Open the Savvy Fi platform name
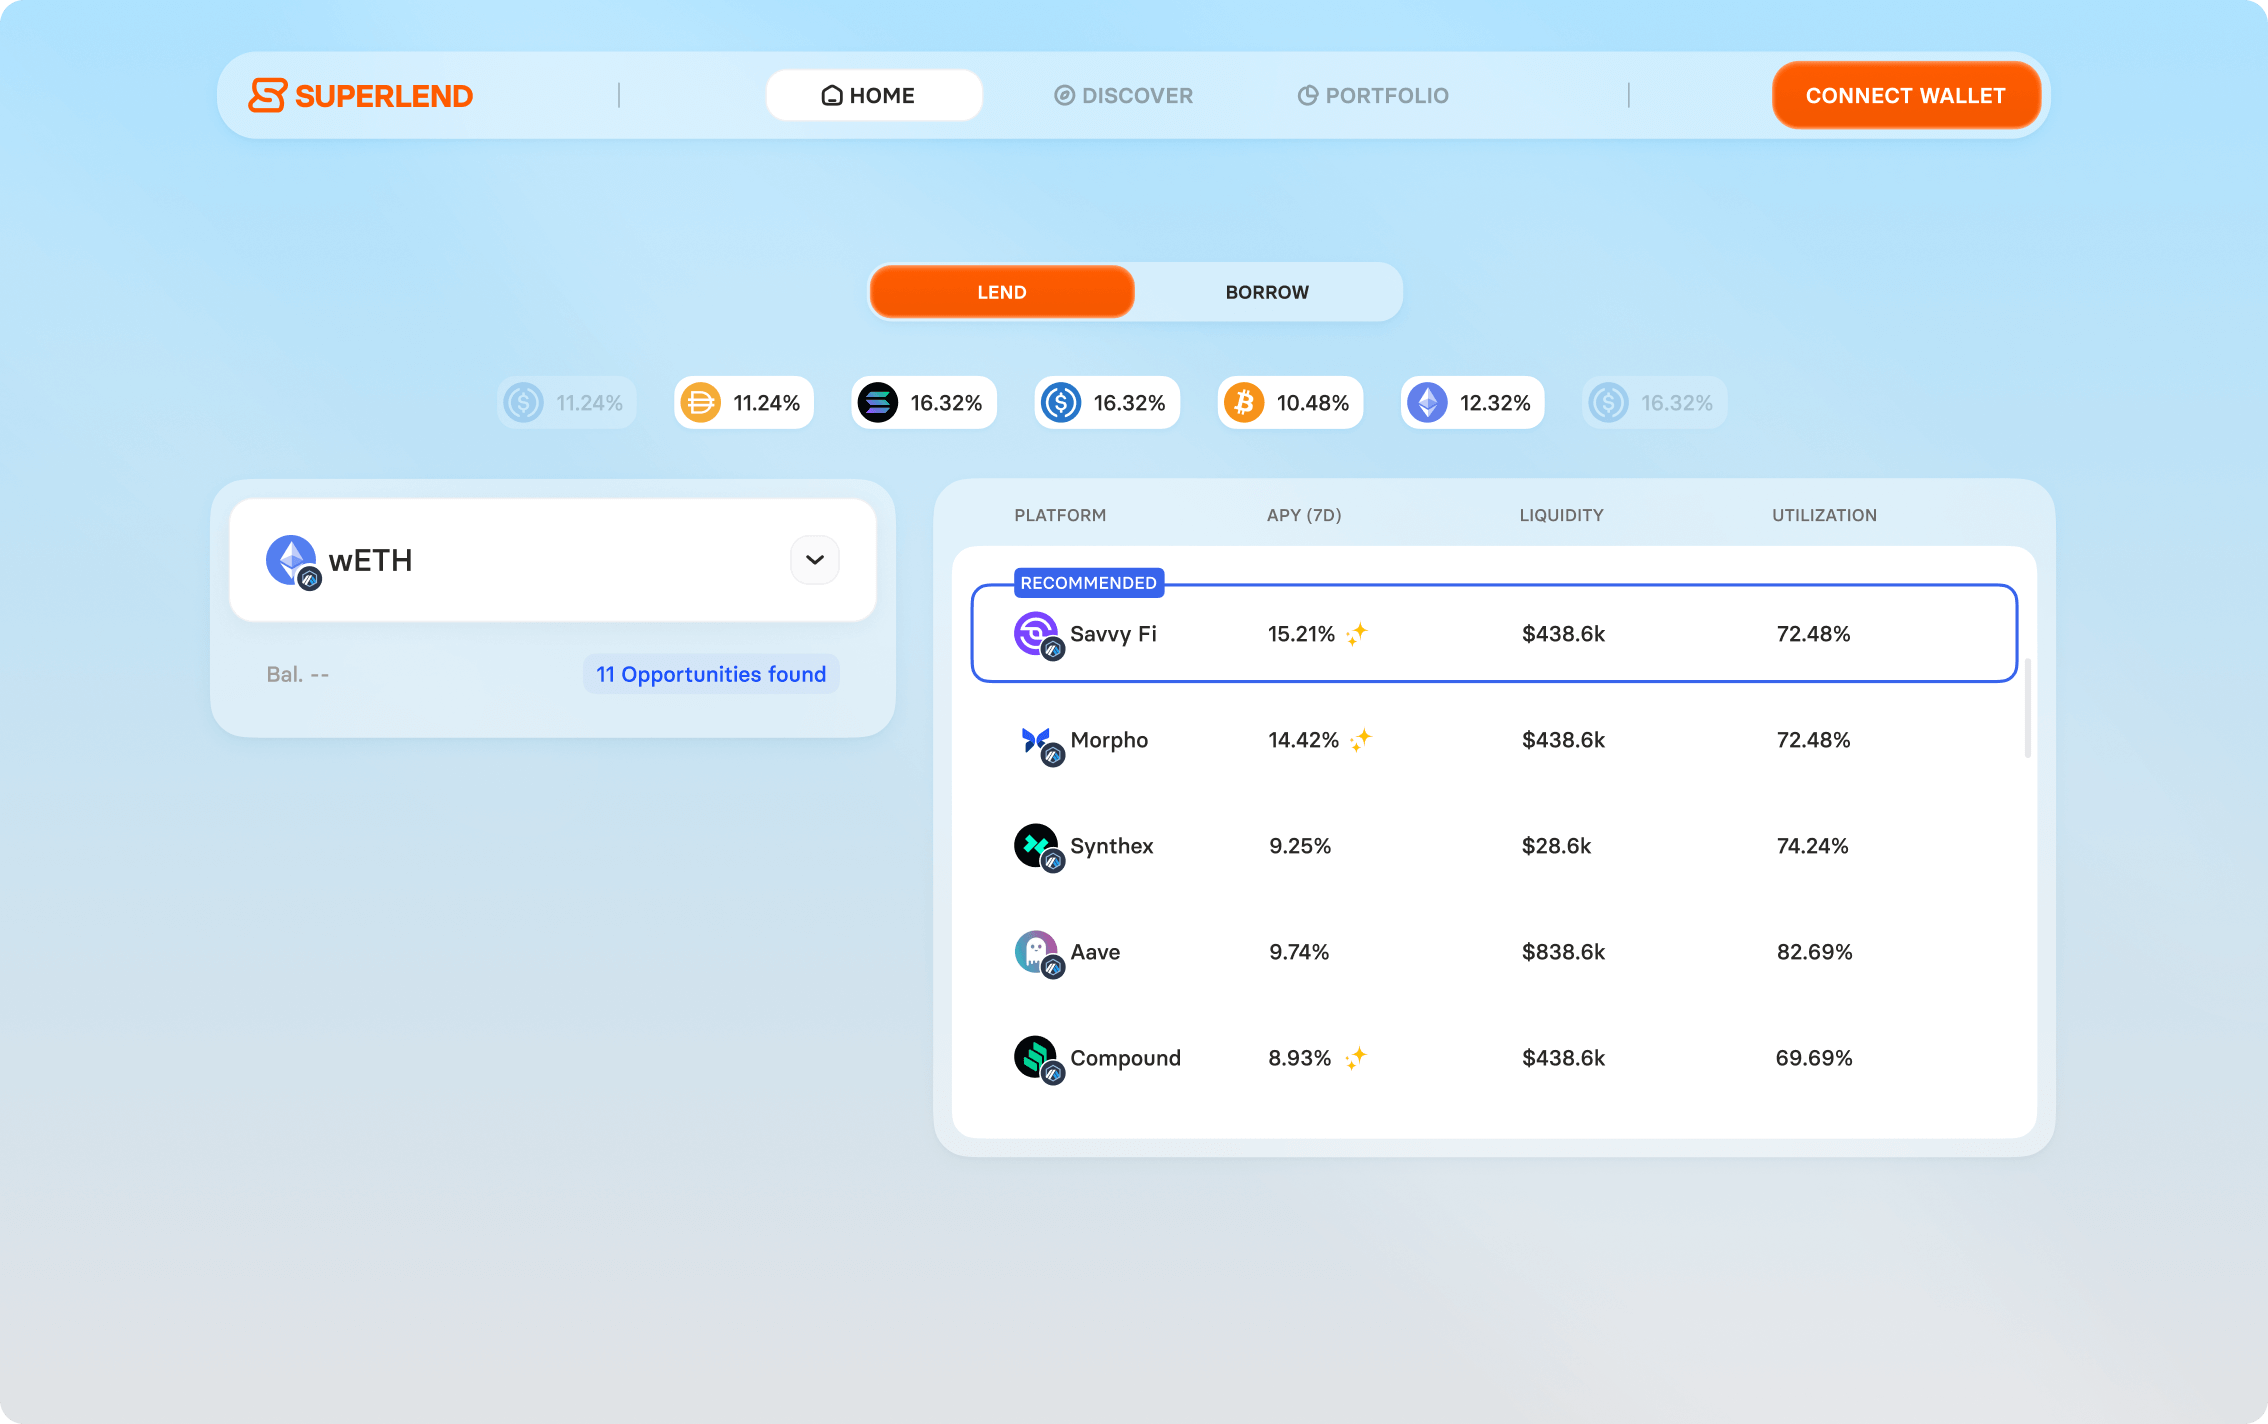 pyautogui.click(x=1113, y=634)
